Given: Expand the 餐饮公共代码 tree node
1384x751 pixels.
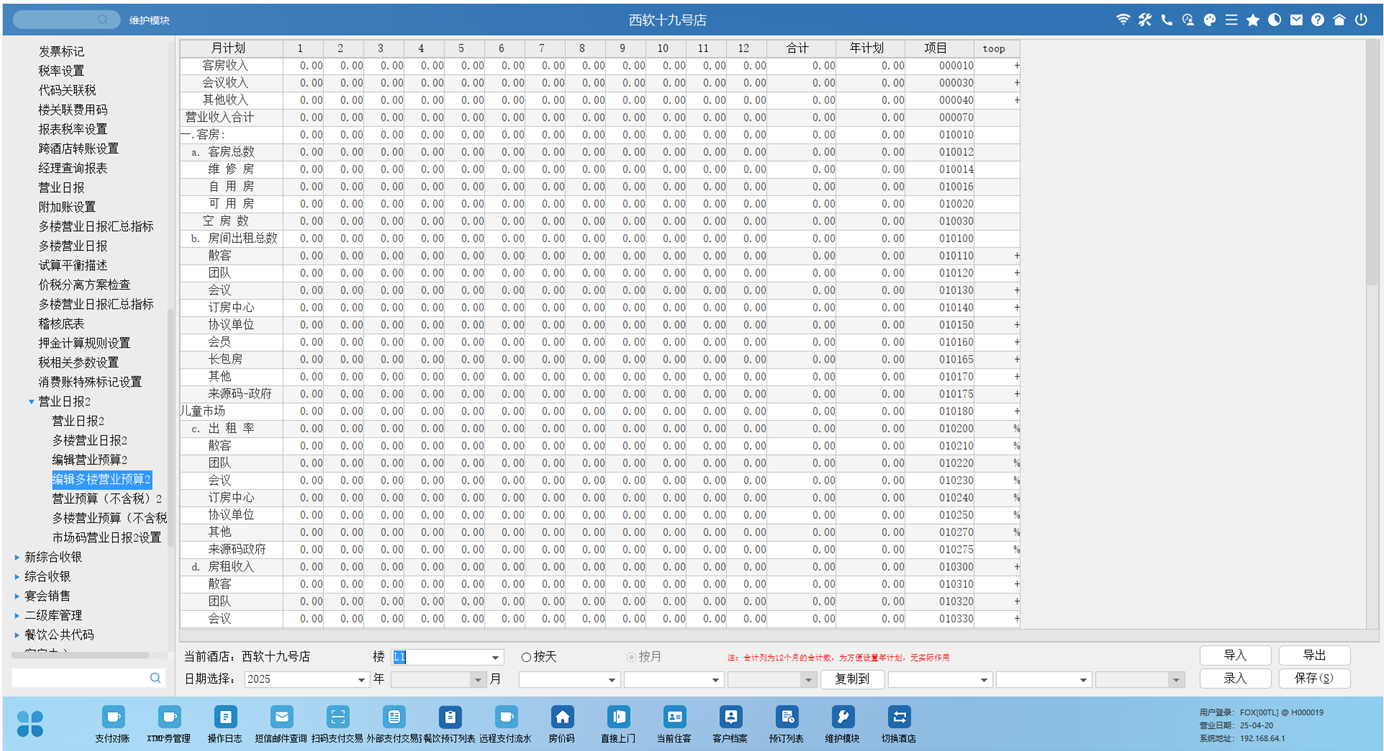Looking at the screenshot, I should pos(17,635).
